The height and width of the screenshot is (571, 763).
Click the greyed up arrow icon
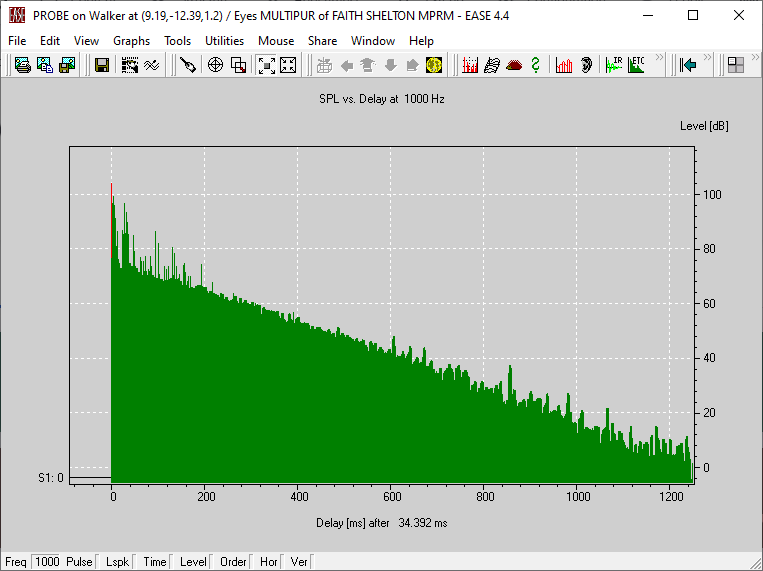(x=368, y=65)
